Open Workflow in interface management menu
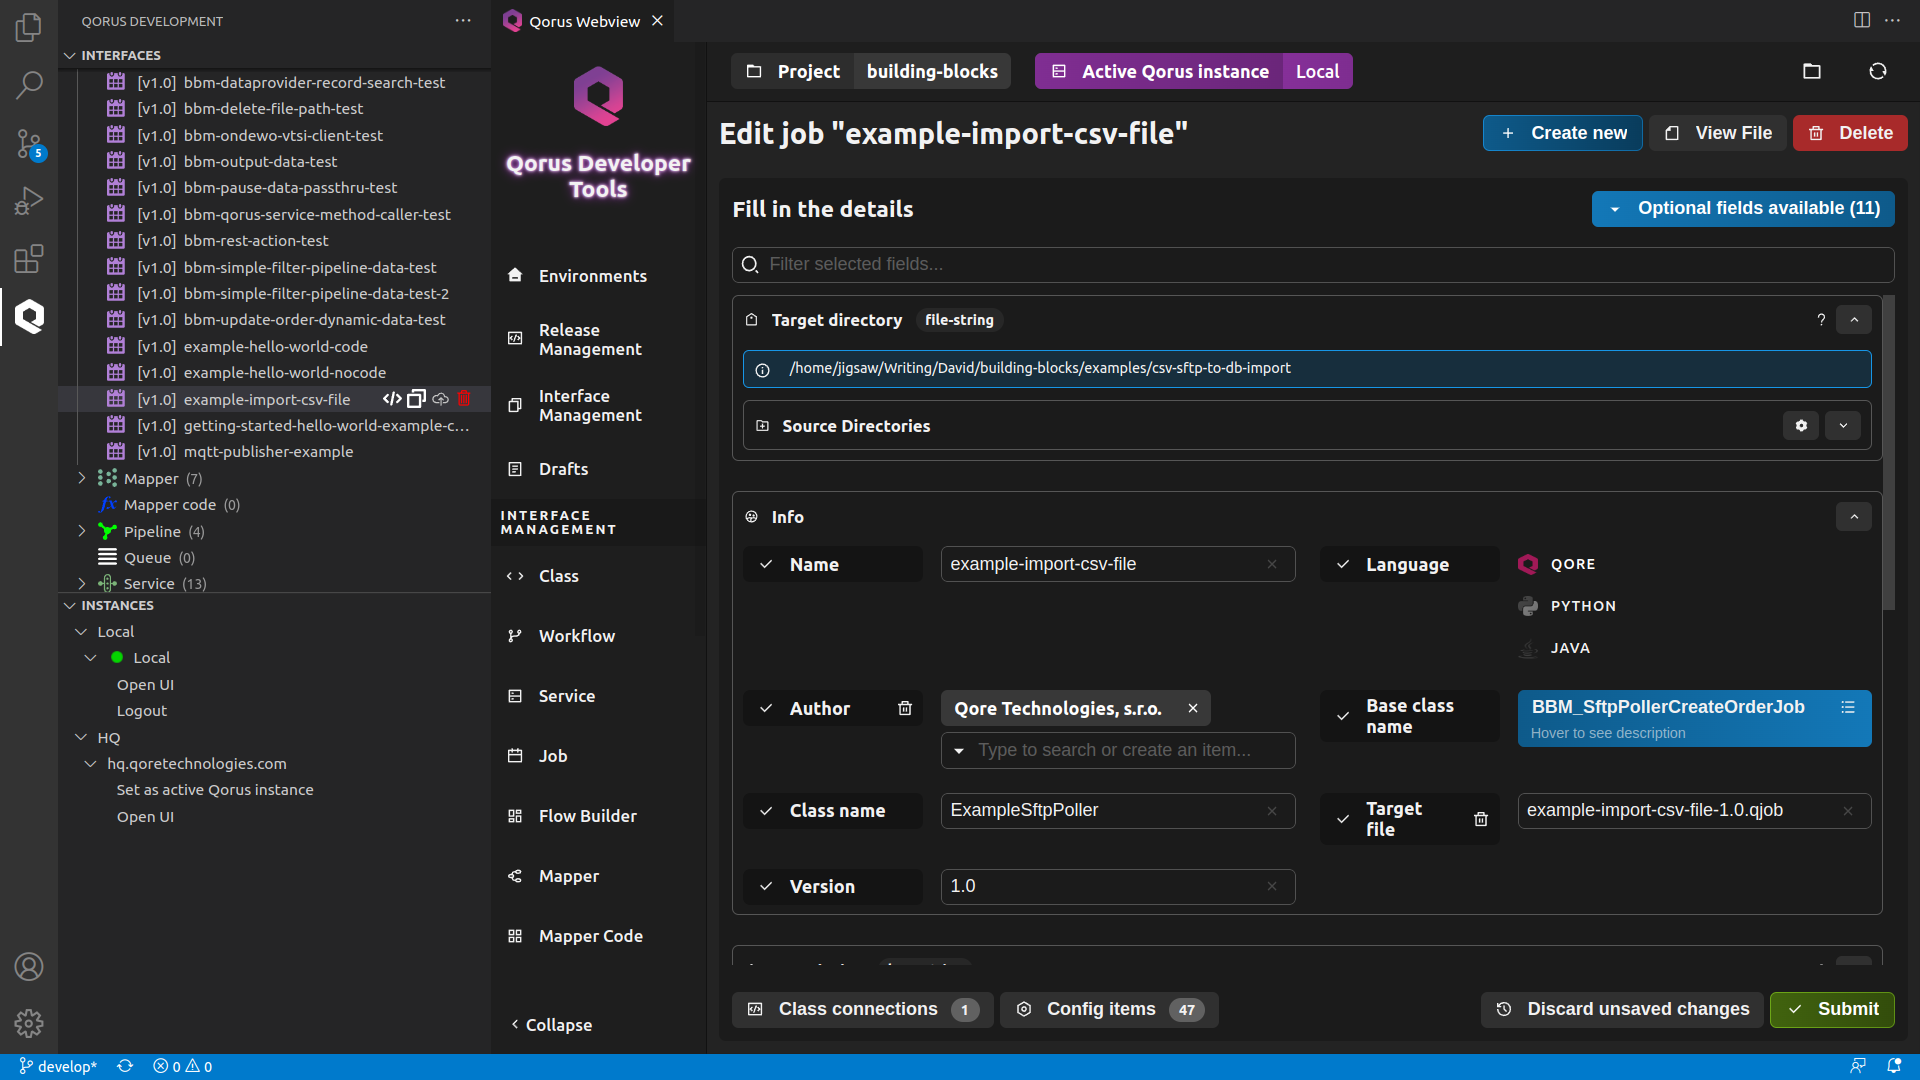 (x=576, y=636)
